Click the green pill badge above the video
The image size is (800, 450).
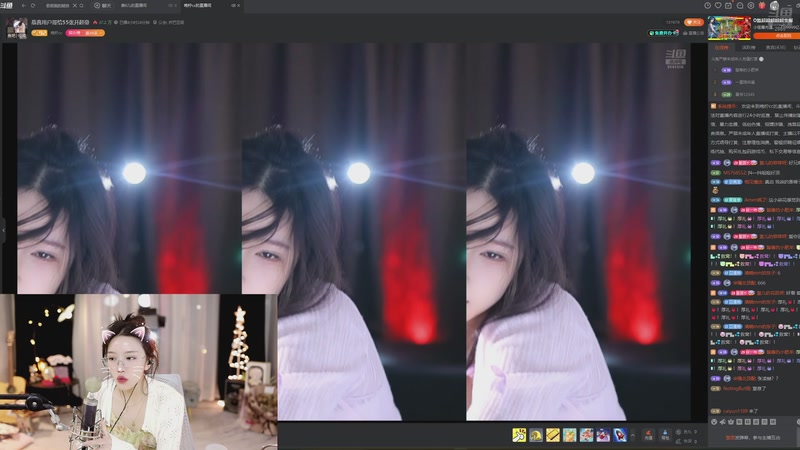coord(663,33)
